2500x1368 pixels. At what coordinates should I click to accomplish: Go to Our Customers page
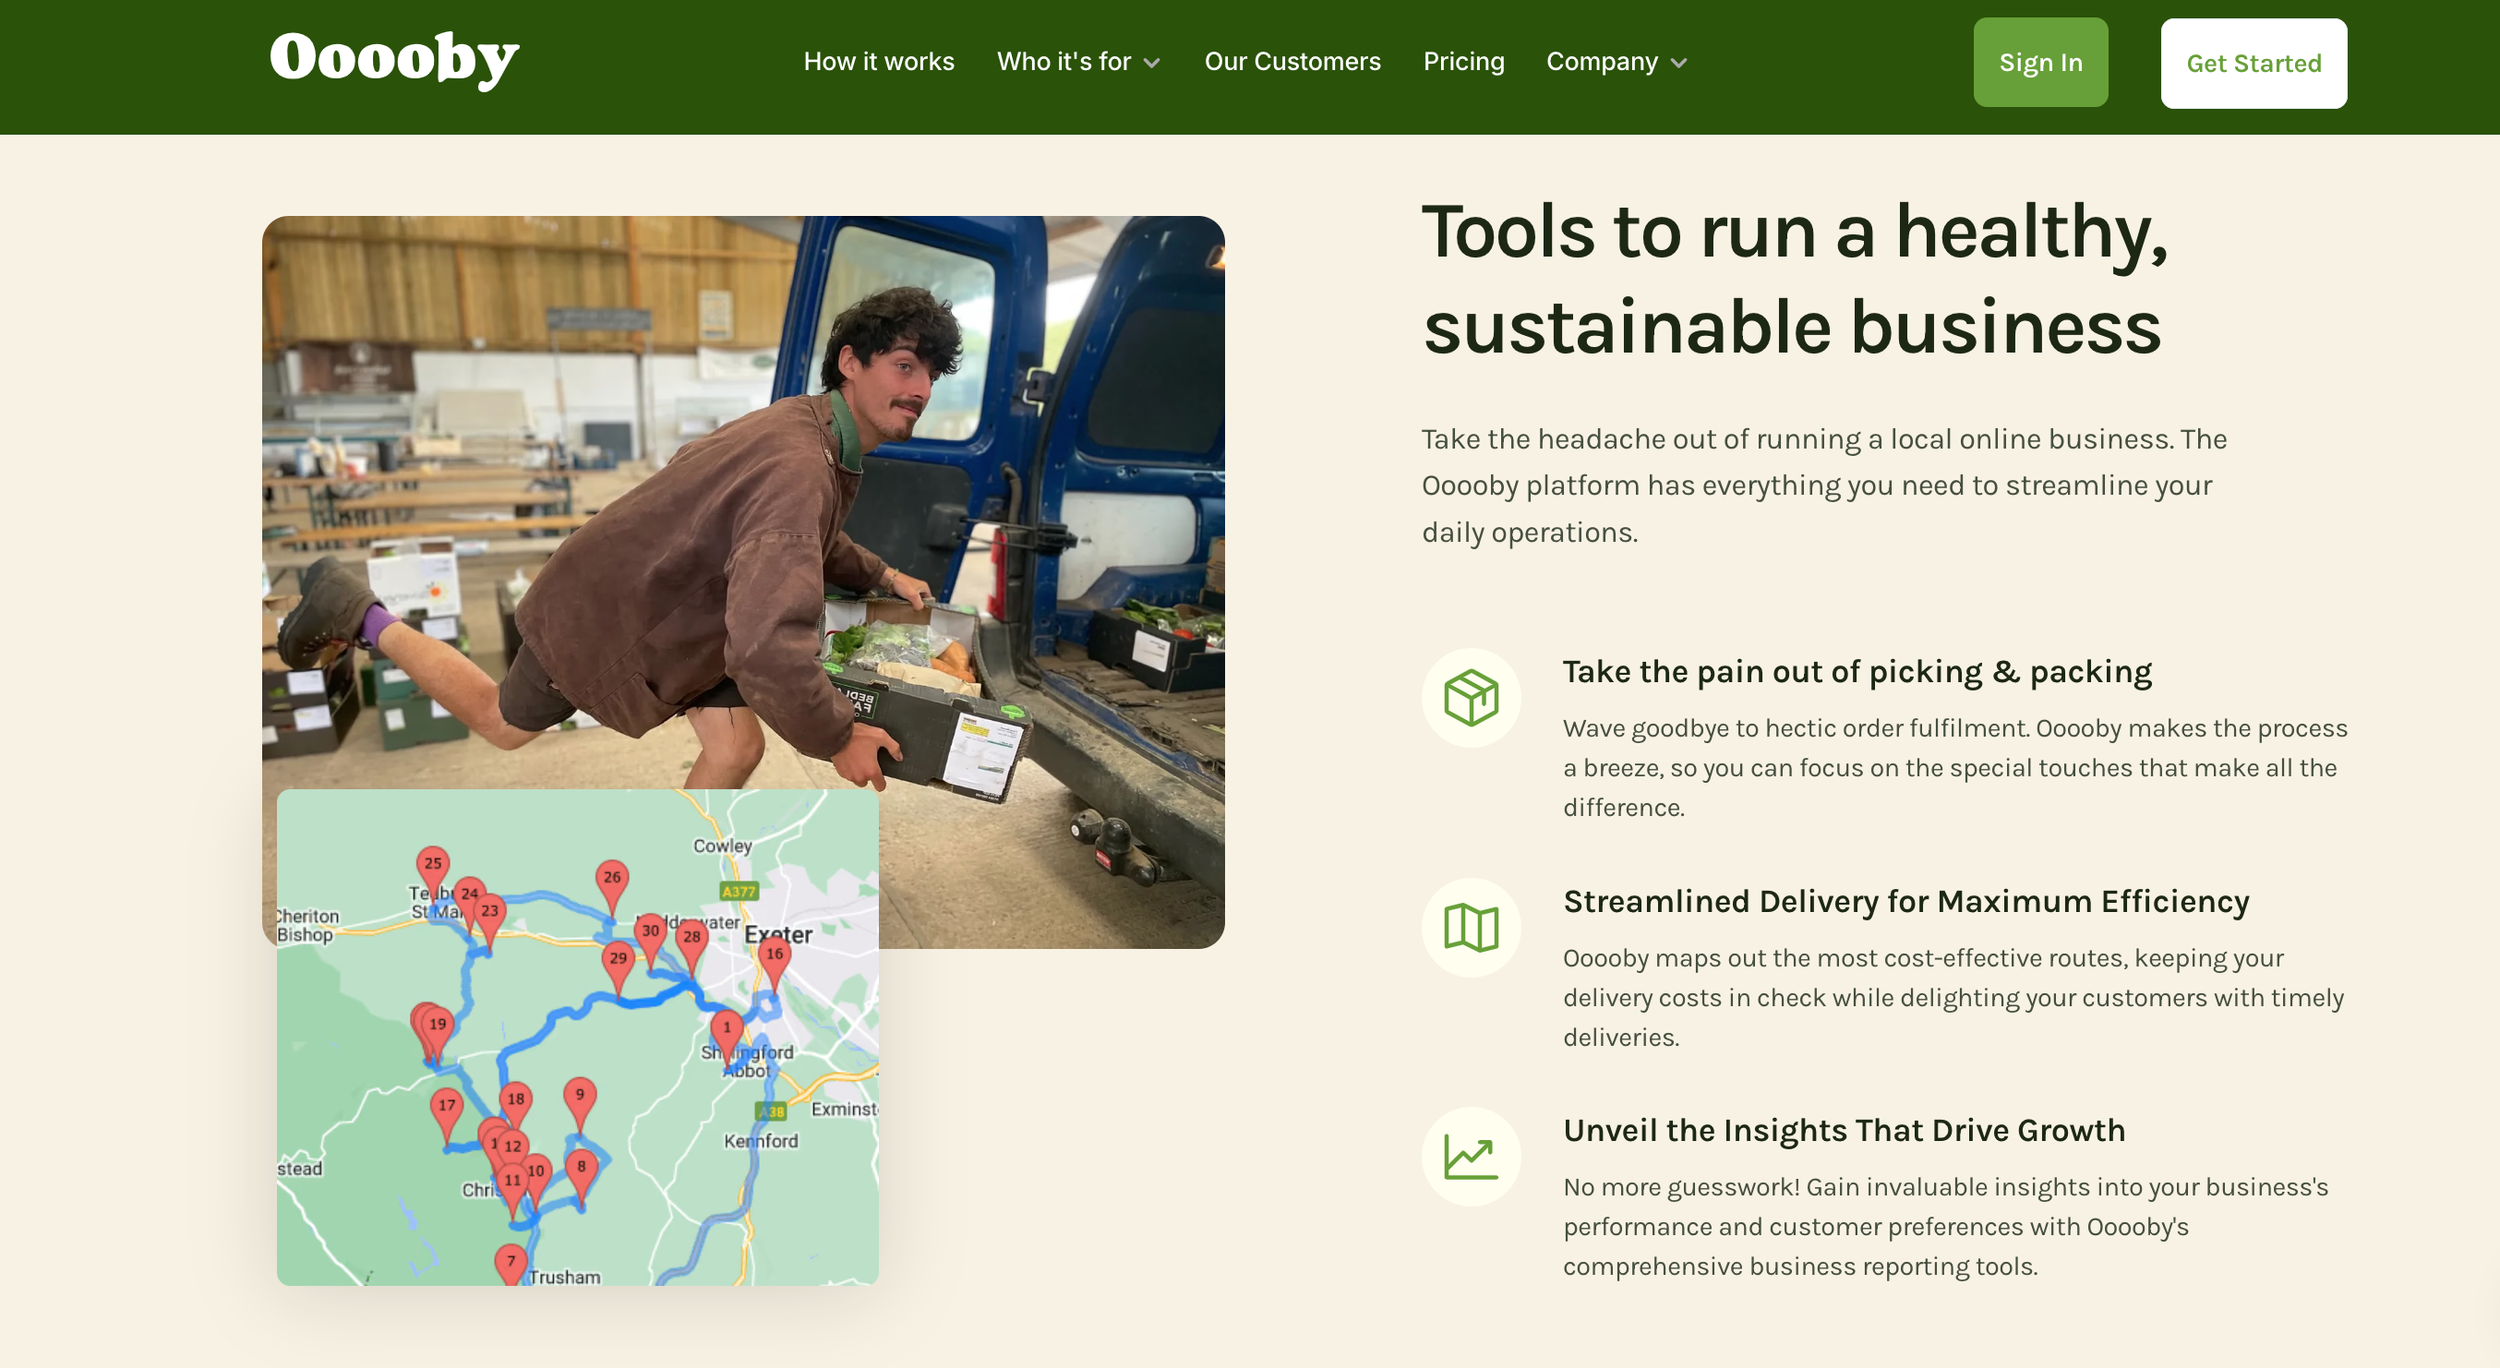[1292, 62]
